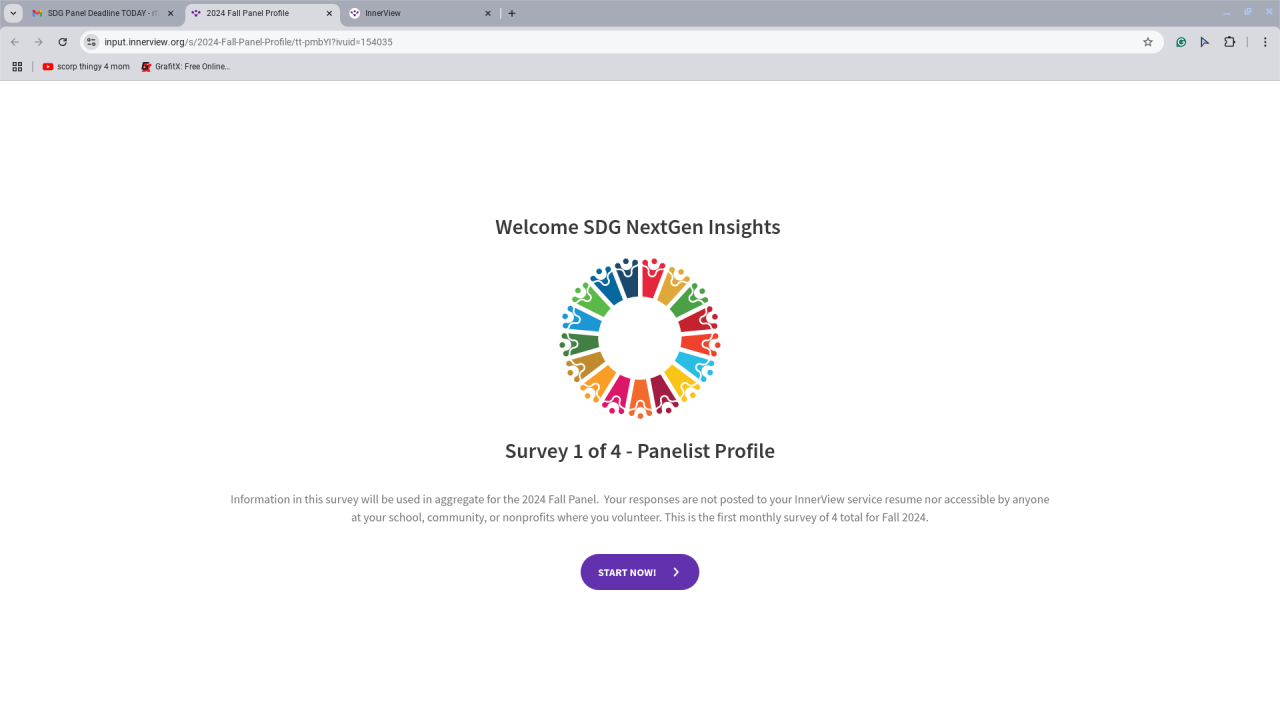Screen dimensions: 1280x720
Task: Switch to the SDG Panel Deadline Gmail tab
Action: [x=98, y=13]
